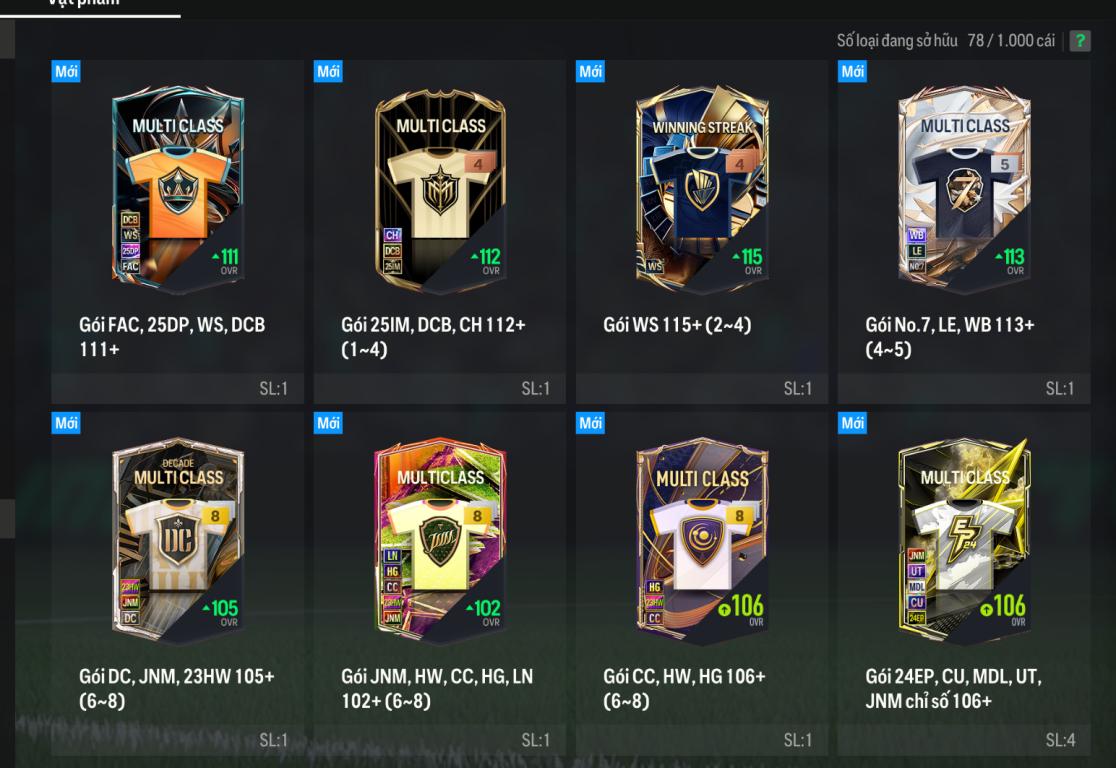
Task: Open Gói WS 115+ (2~4) label
Action: coord(677,325)
